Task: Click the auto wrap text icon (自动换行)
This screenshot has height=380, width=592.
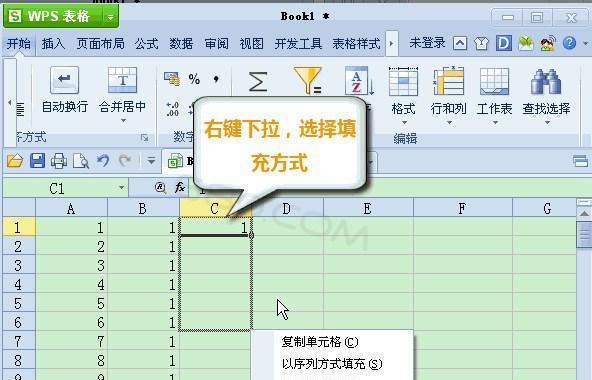Action: (x=65, y=80)
